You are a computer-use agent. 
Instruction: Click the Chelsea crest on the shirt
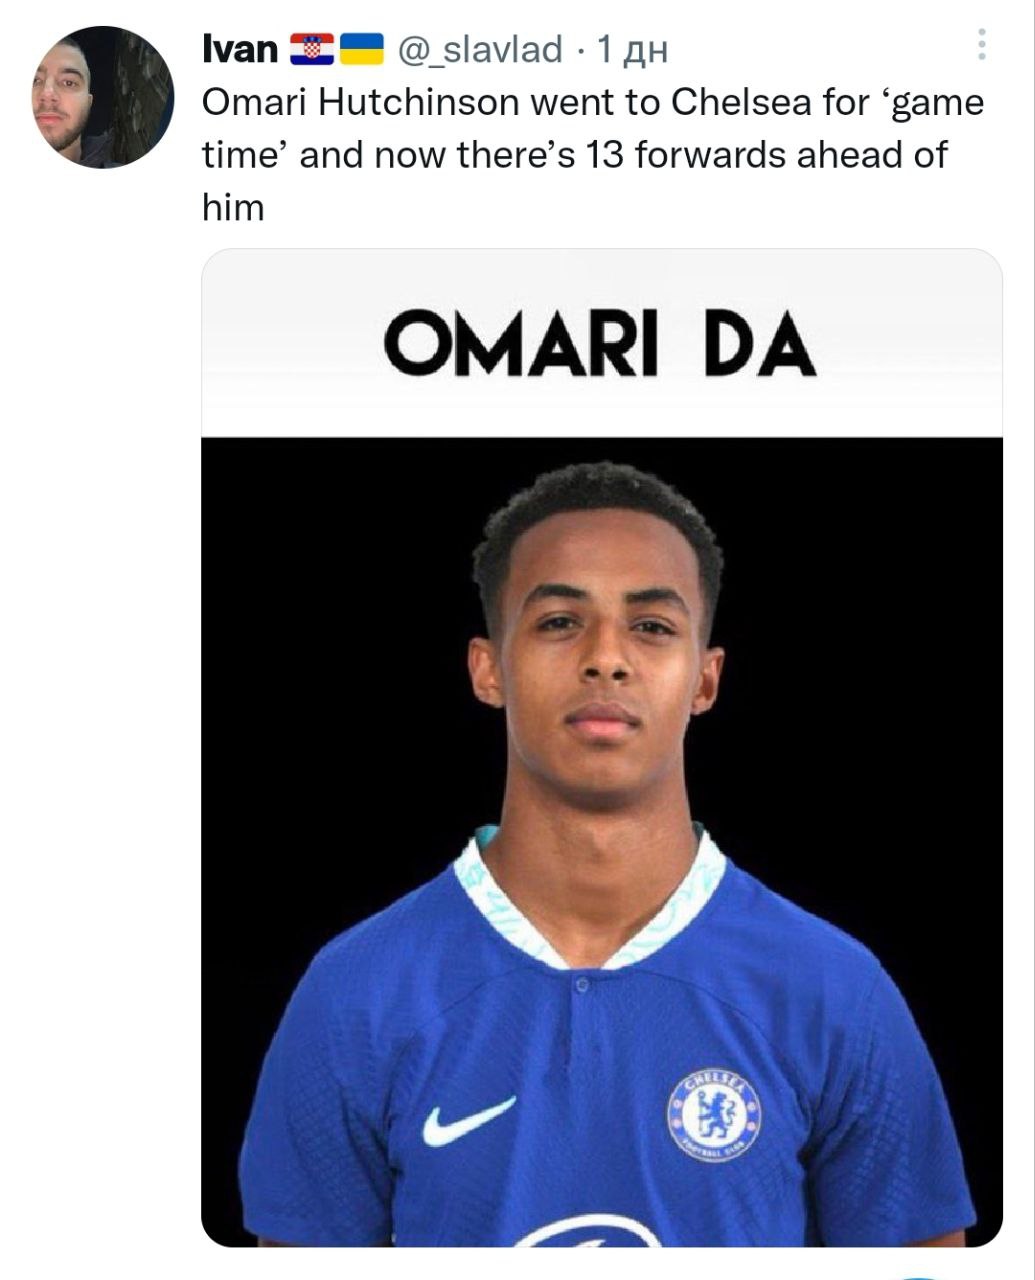pos(713,1116)
